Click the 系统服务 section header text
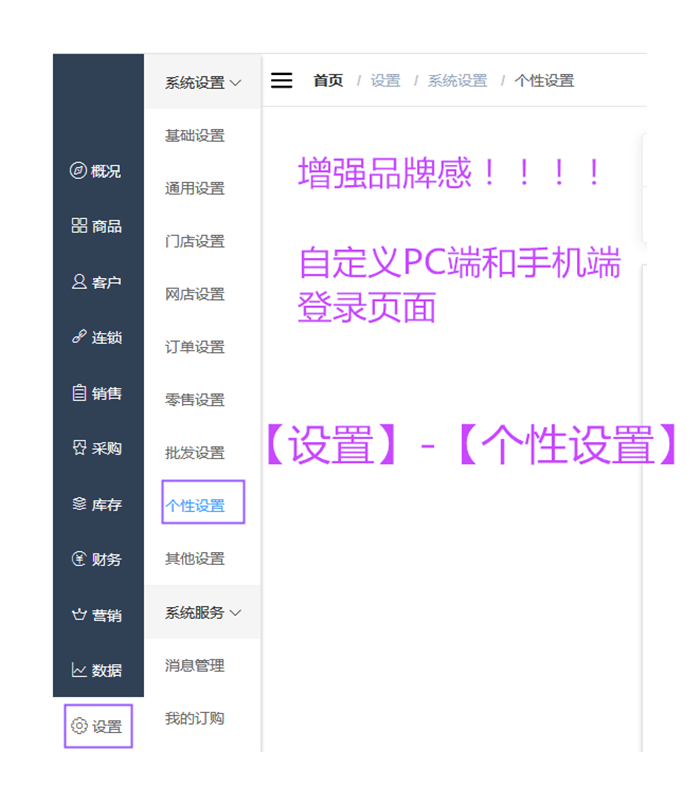 (x=195, y=612)
